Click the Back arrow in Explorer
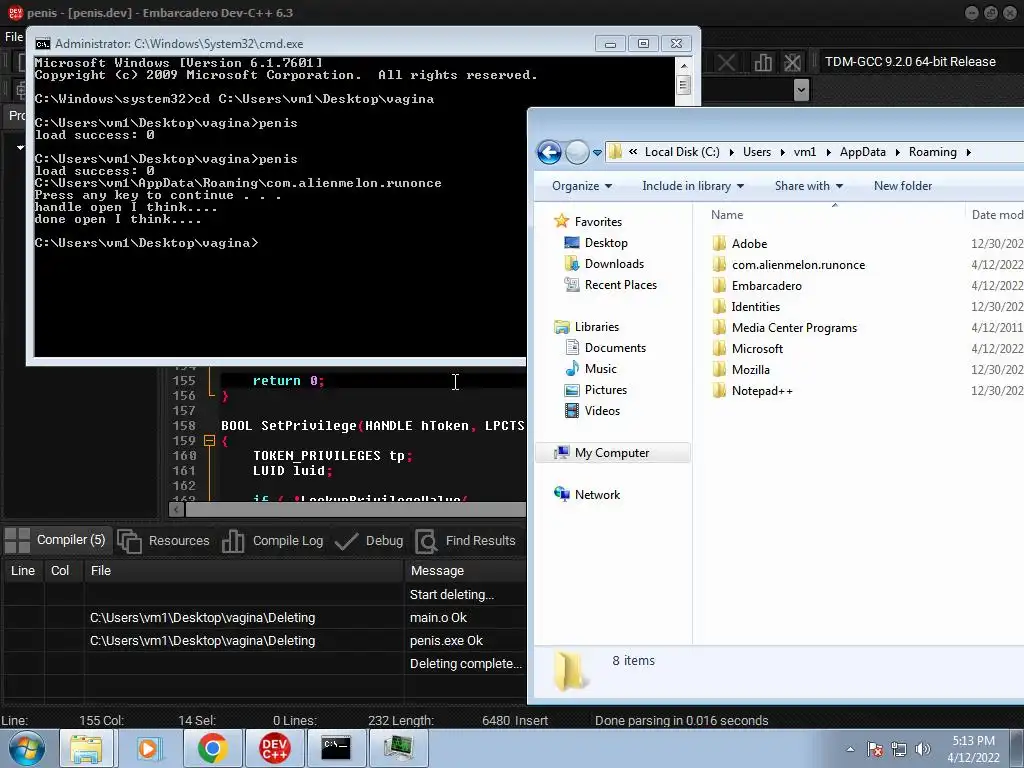1024x768 pixels. 549,152
